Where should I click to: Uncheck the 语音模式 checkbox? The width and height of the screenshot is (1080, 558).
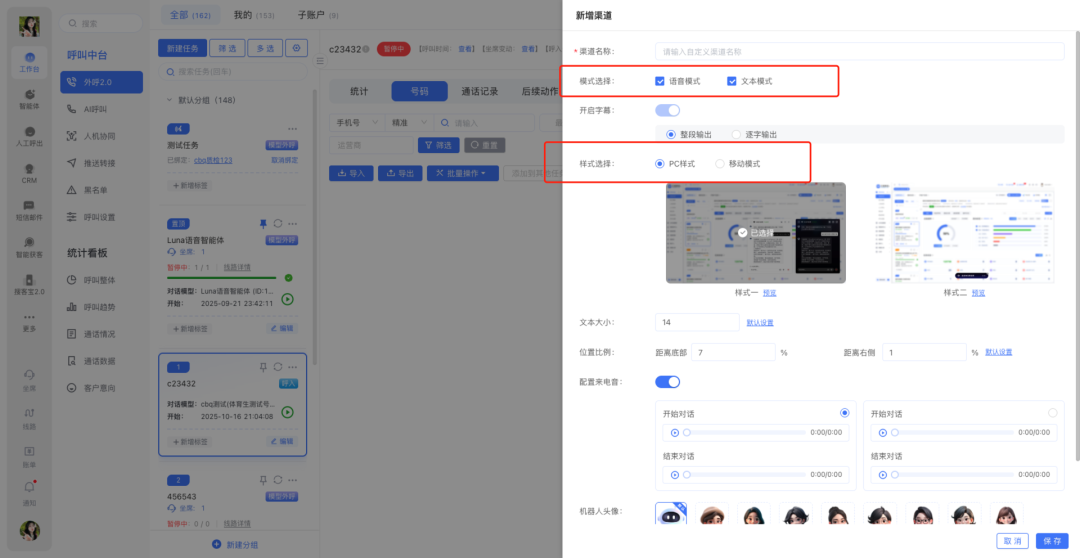click(660, 81)
